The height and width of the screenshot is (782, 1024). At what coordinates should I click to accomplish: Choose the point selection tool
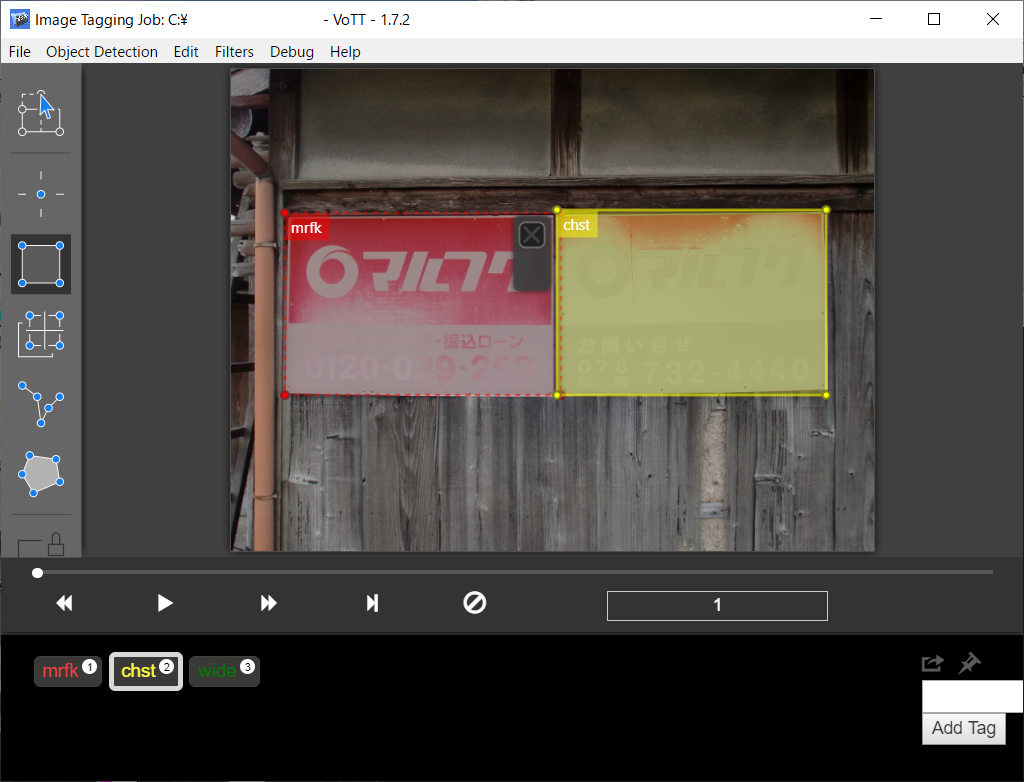[x=40, y=194]
